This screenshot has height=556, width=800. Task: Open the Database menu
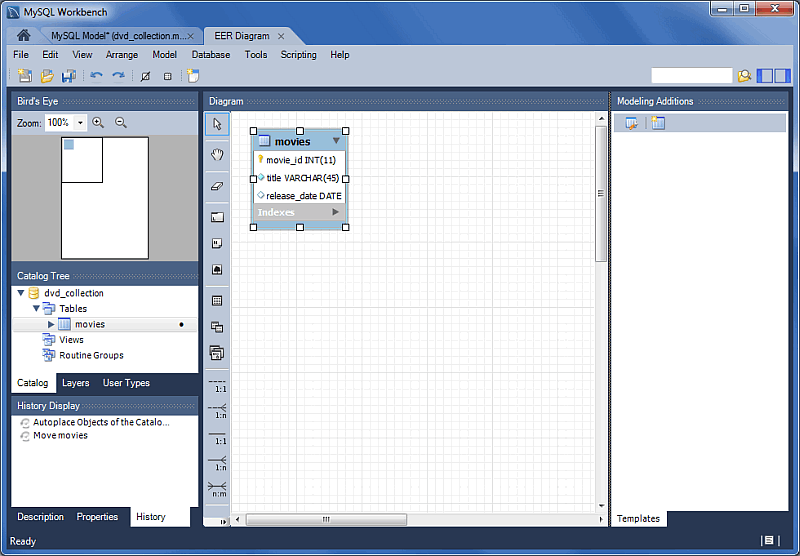(210, 55)
